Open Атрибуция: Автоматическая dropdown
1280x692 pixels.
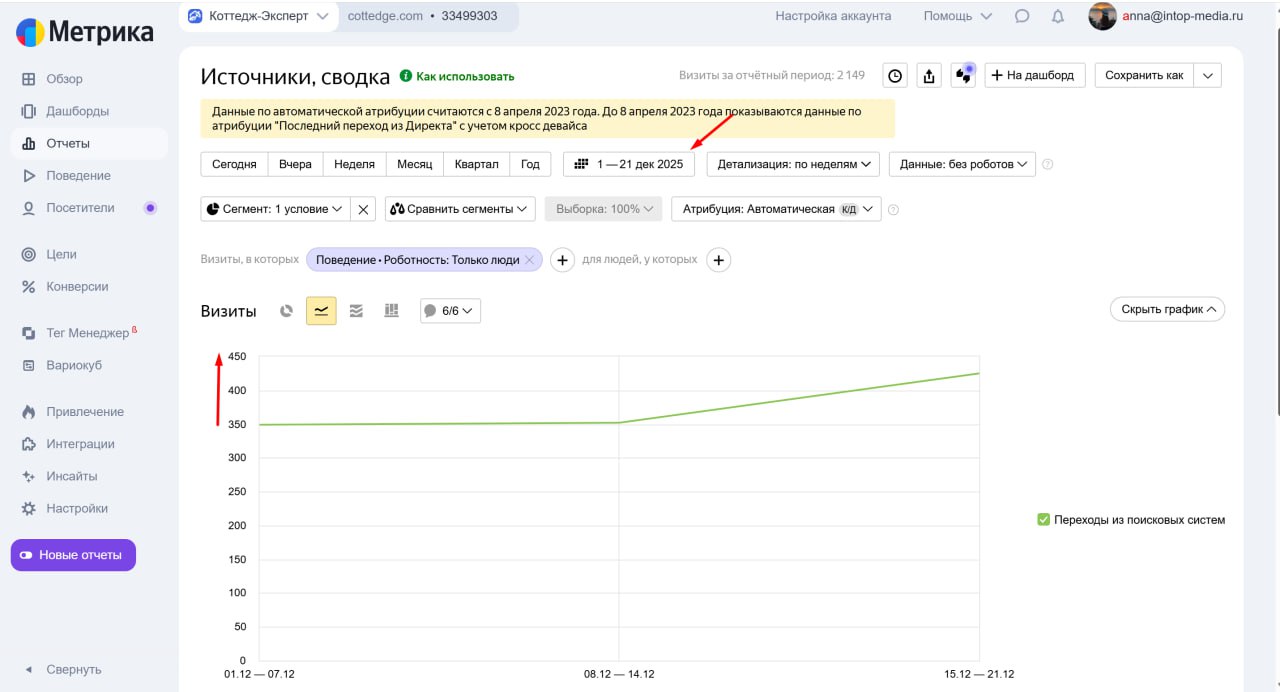click(776, 209)
